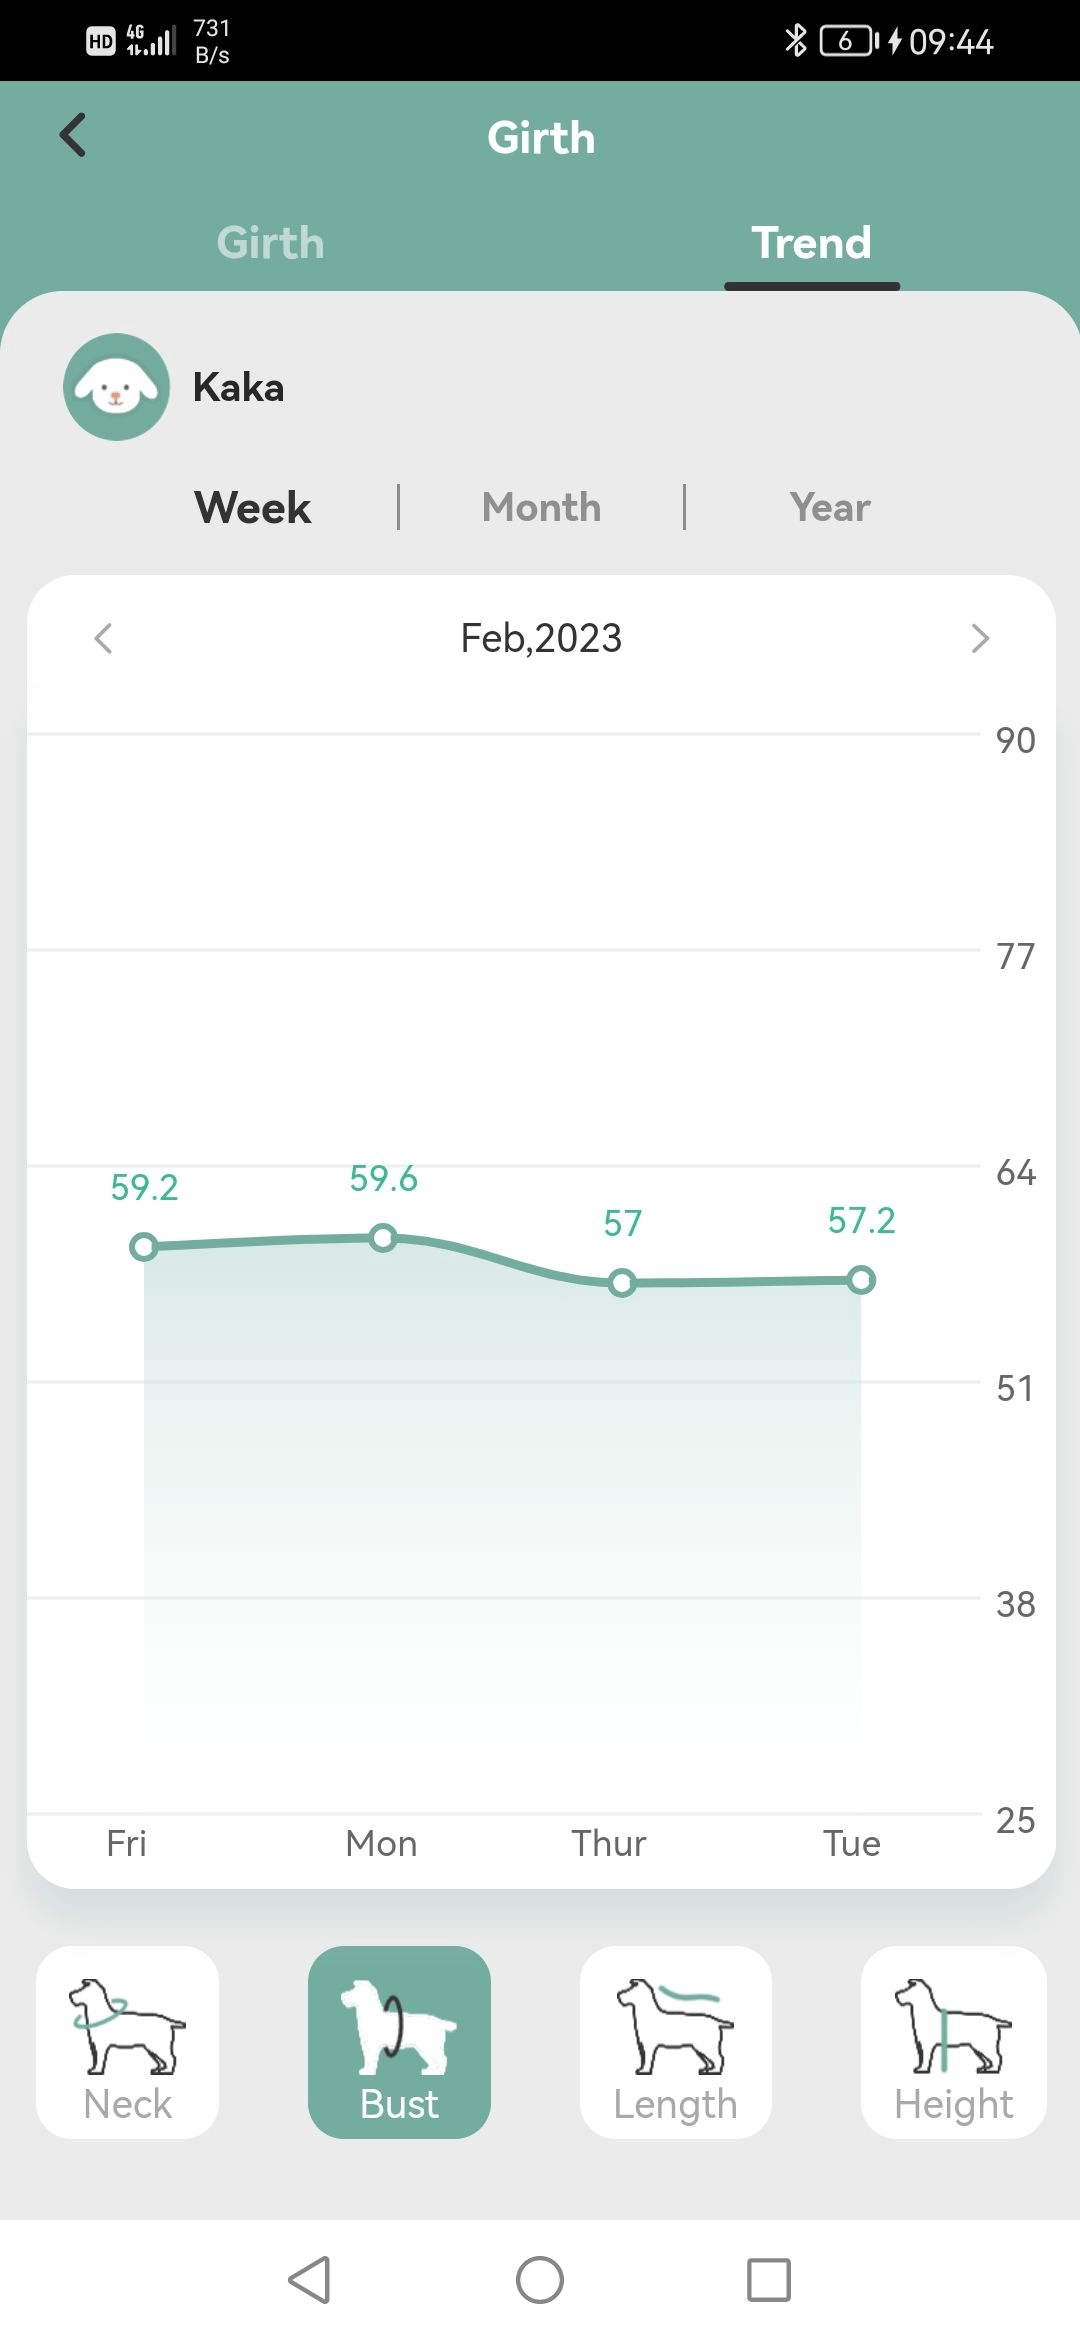Switch to the Girth tab

click(270, 243)
